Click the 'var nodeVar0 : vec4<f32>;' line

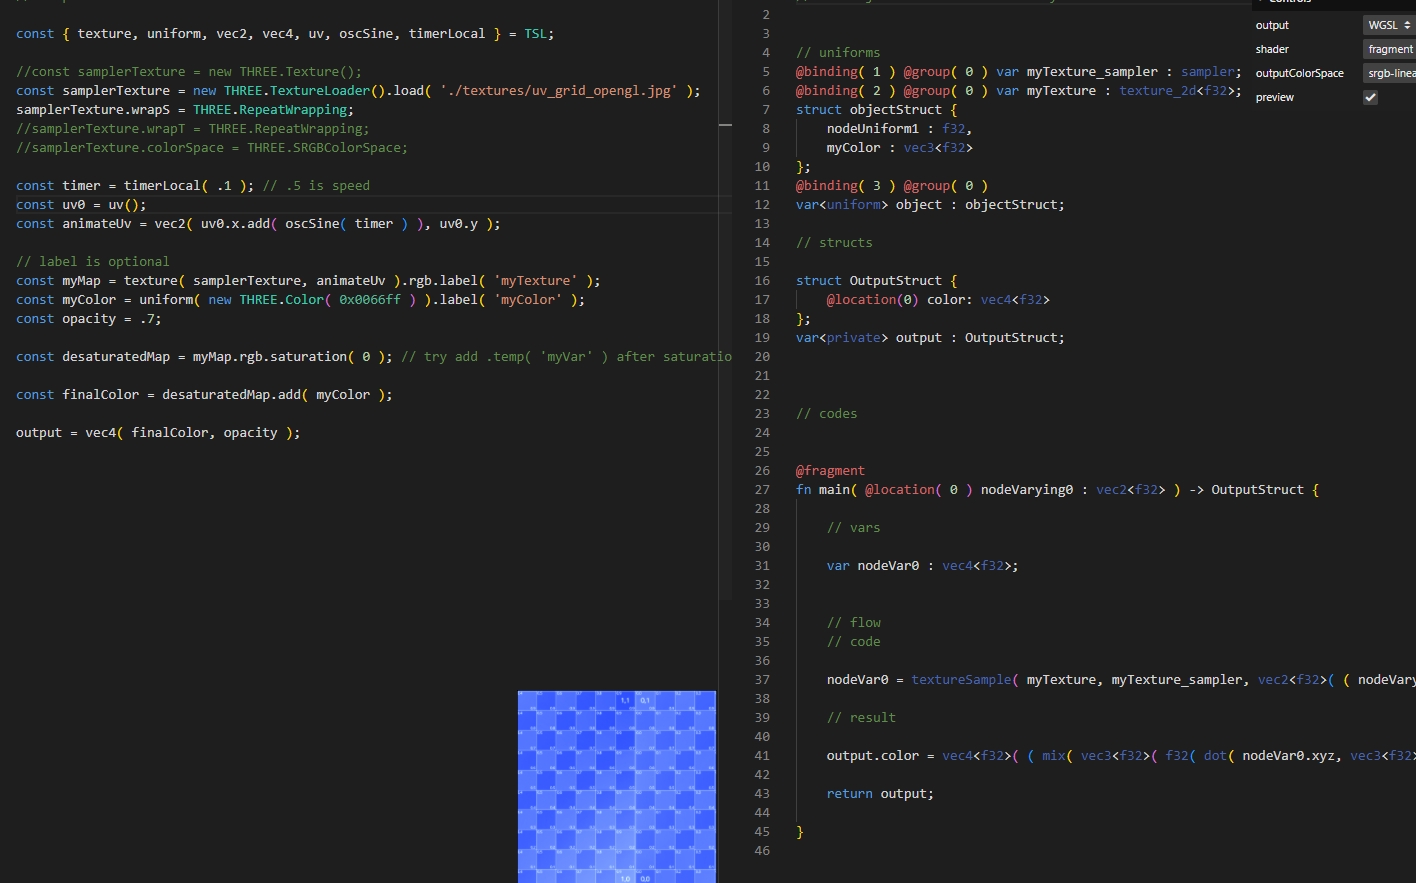pyautogui.click(x=922, y=566)
